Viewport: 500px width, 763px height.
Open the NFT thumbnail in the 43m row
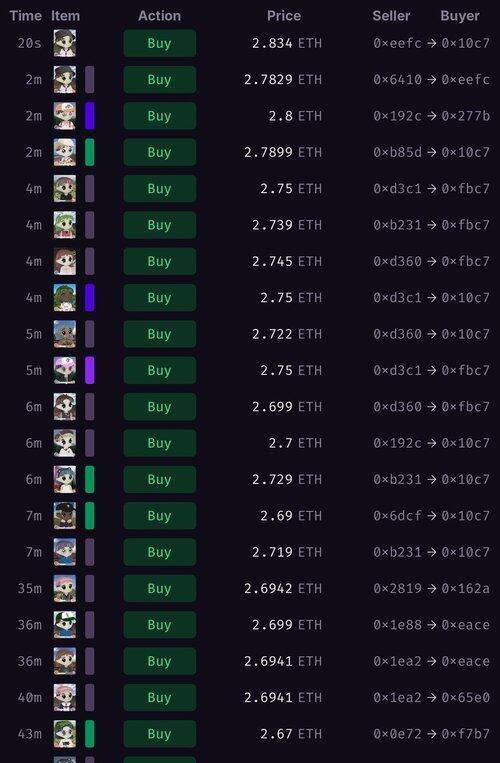tap(65, 734)
